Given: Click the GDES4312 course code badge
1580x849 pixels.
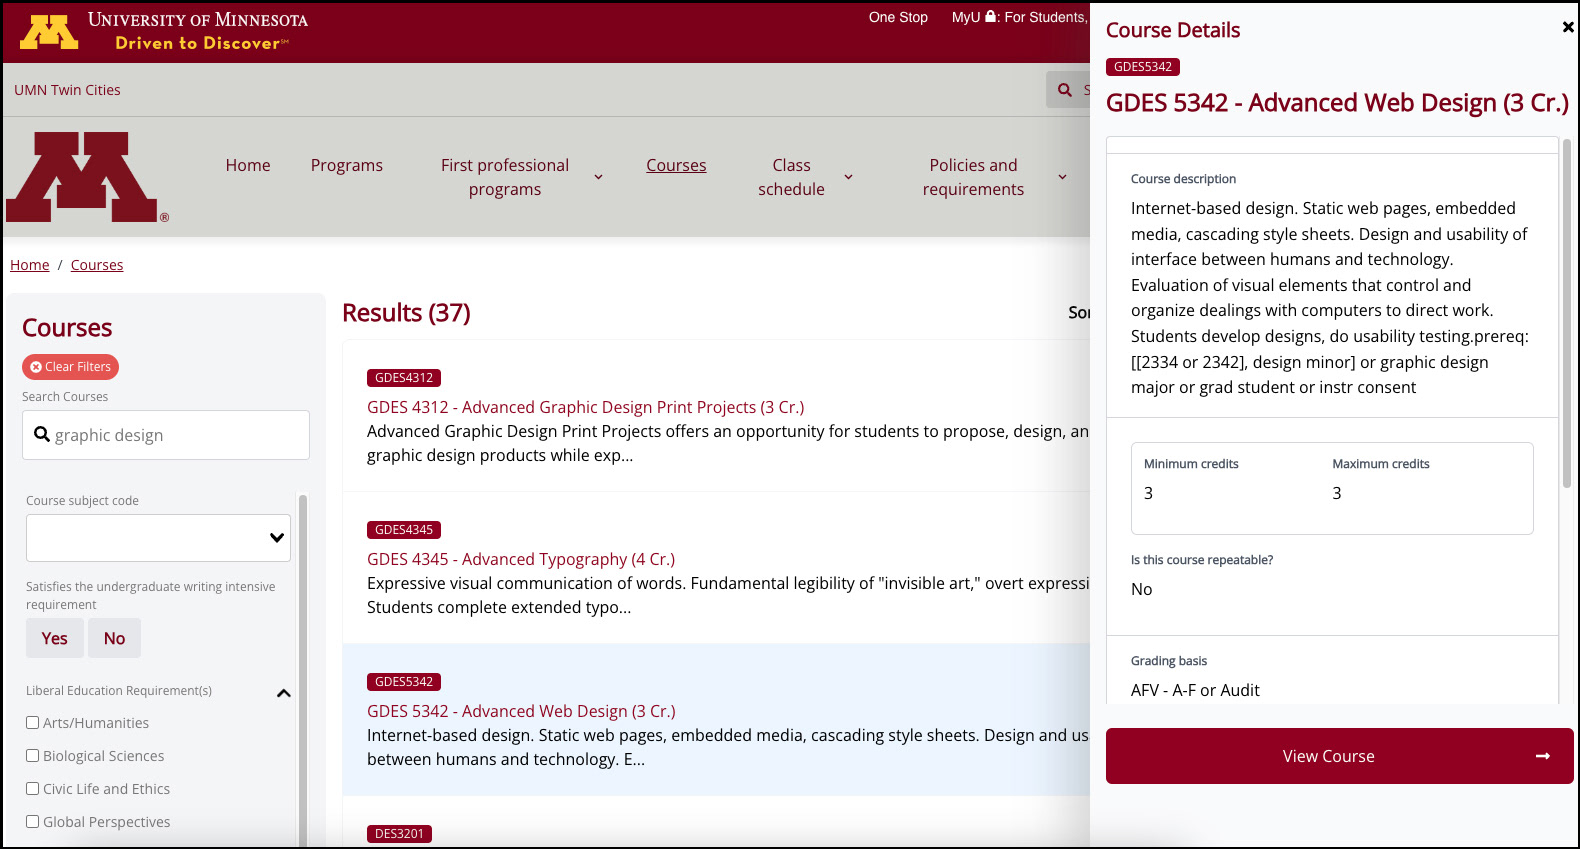Looking at the screenshot, I should click(x=404, y=378).
